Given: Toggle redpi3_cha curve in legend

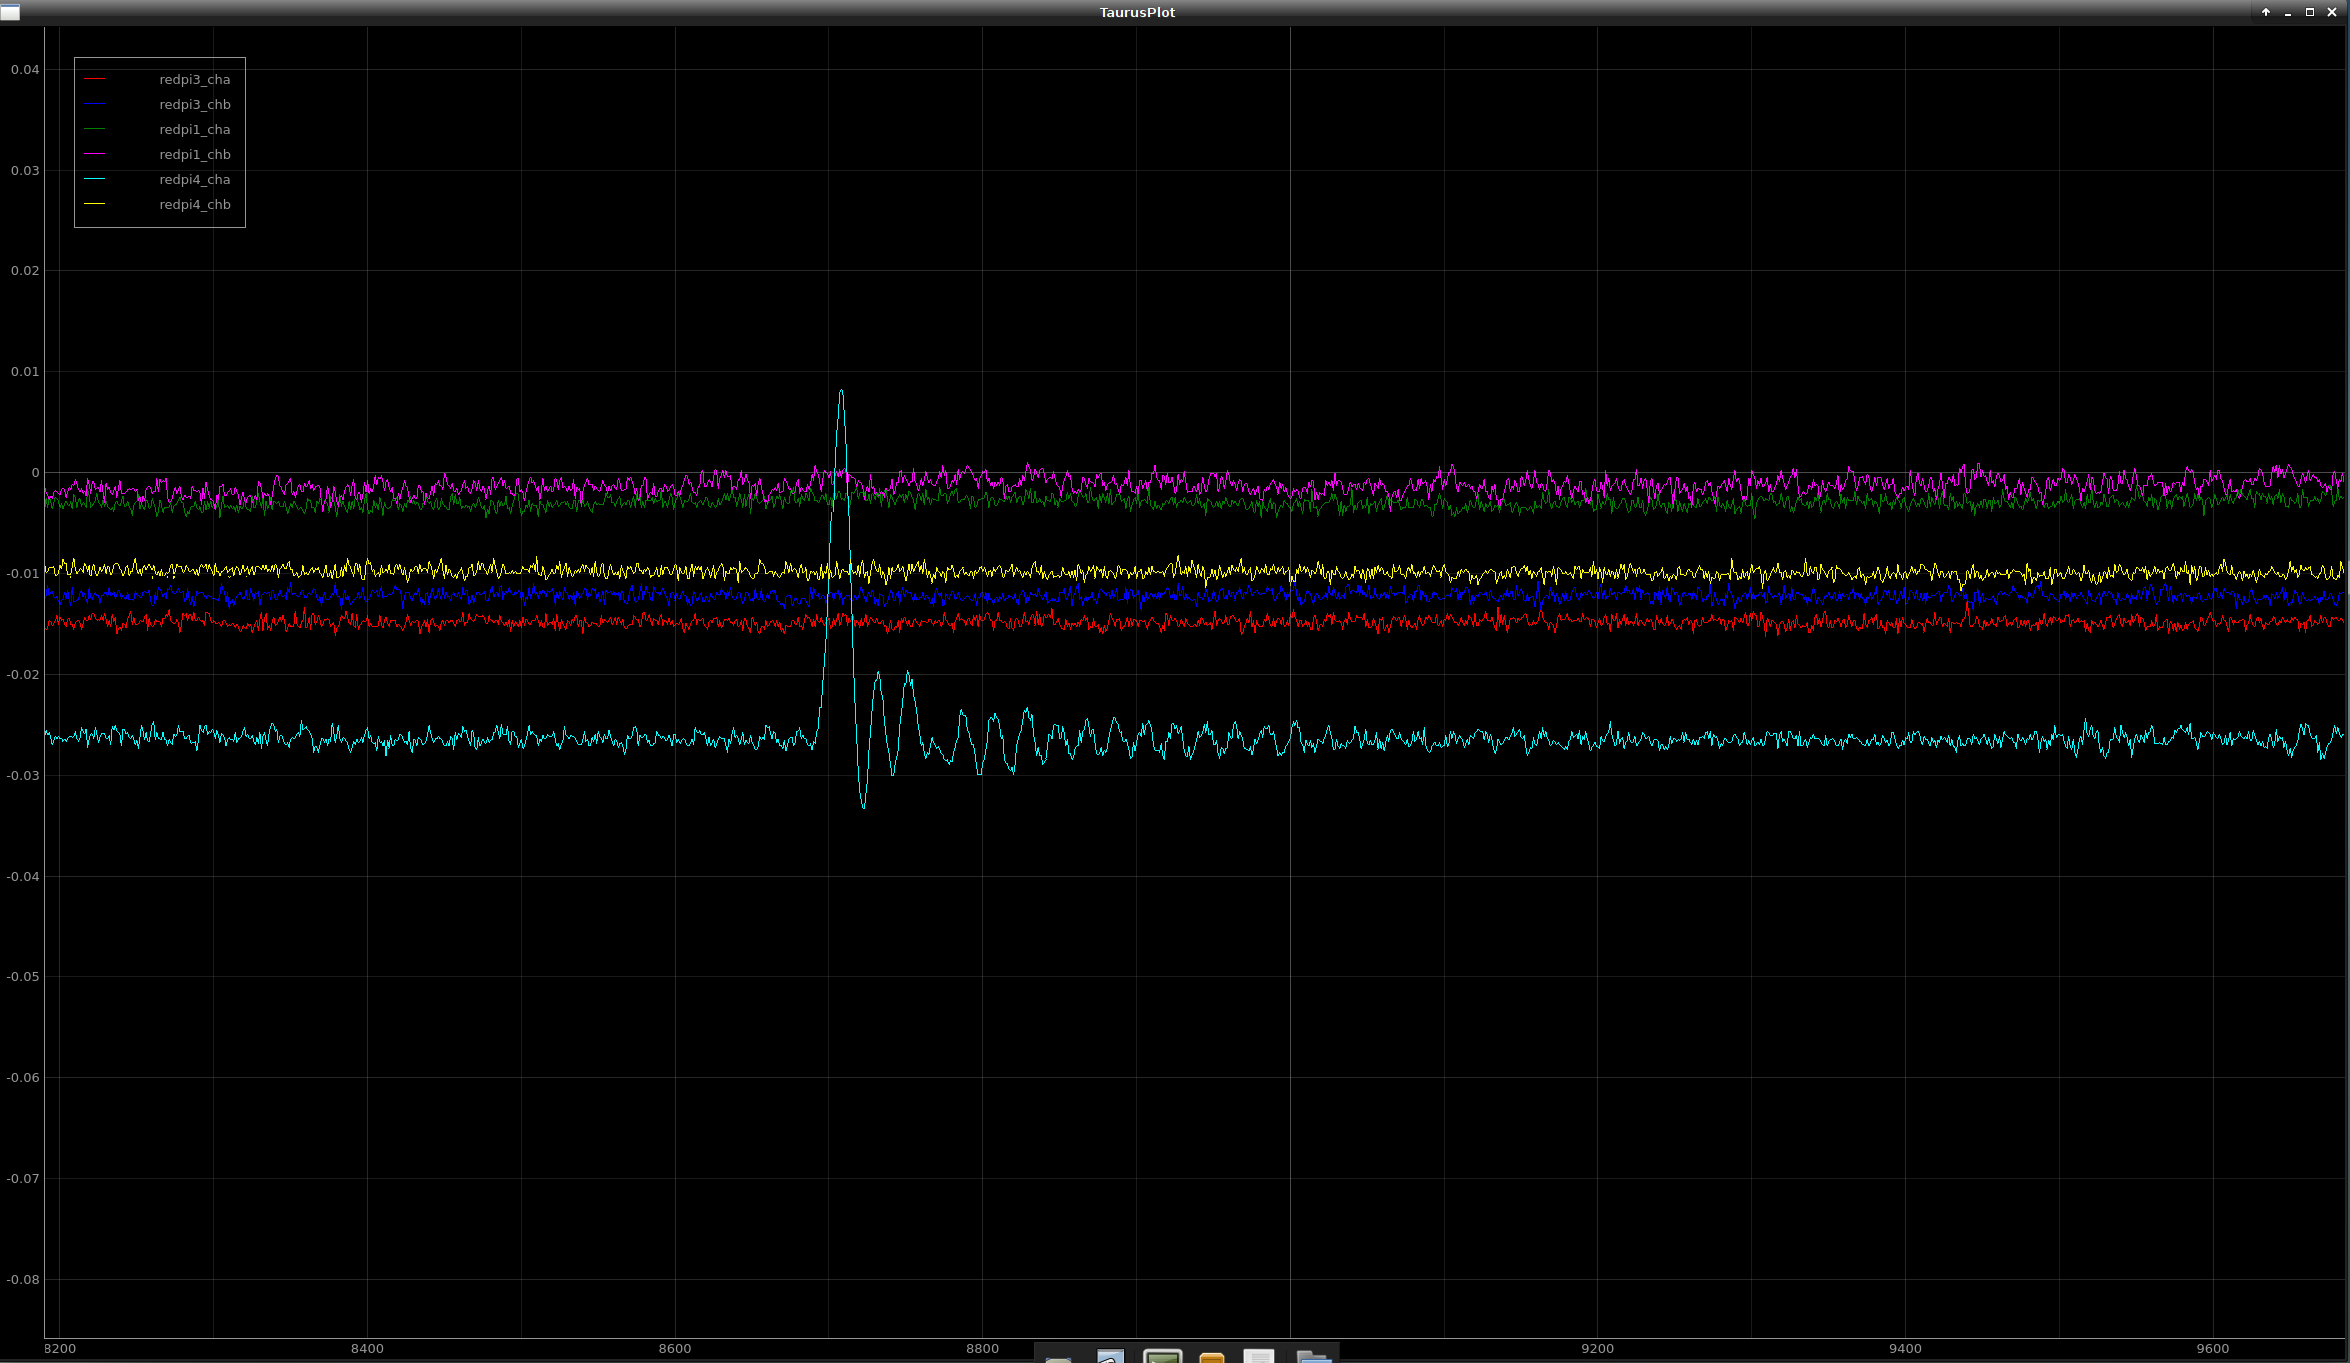Looking at the screenshot, I should (x=194, y=79).
